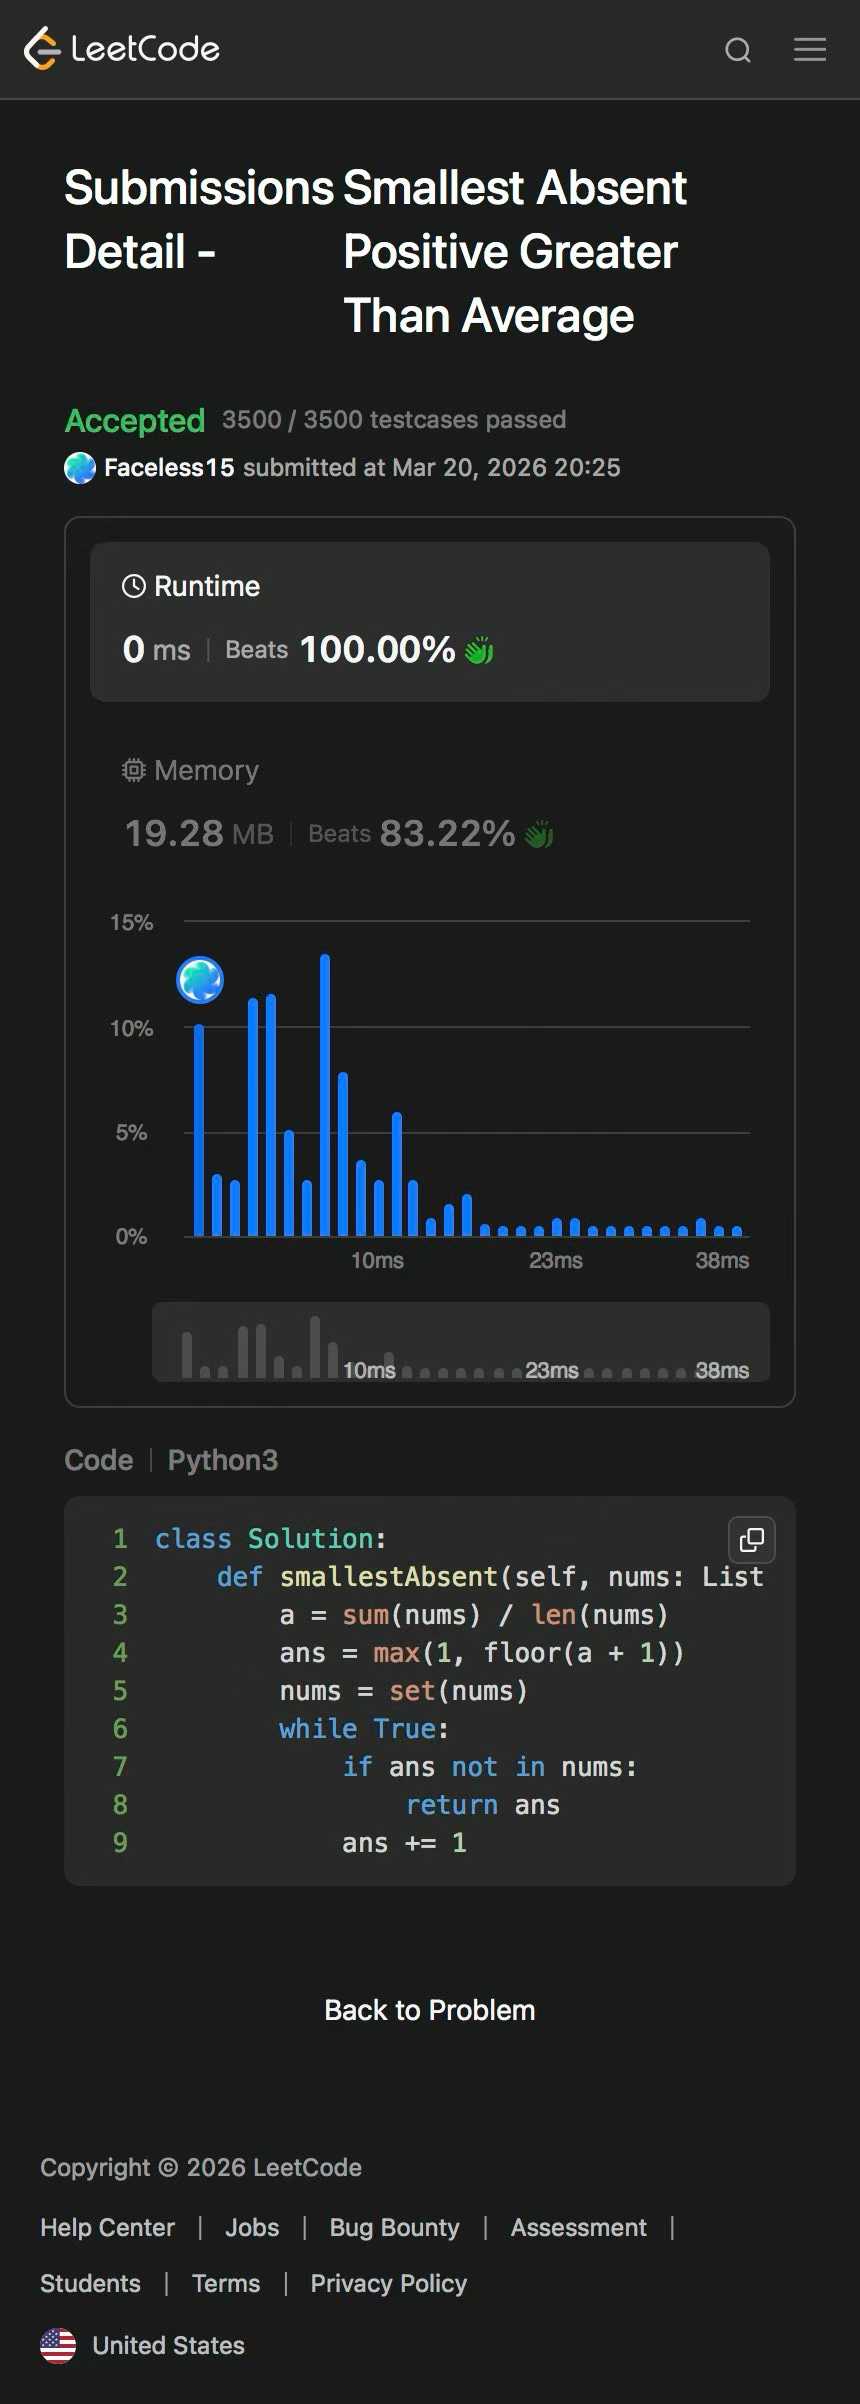Viewport: 860px width, 2404px height.
Task: Go Back to Problem
Action: pos(430,2010)
